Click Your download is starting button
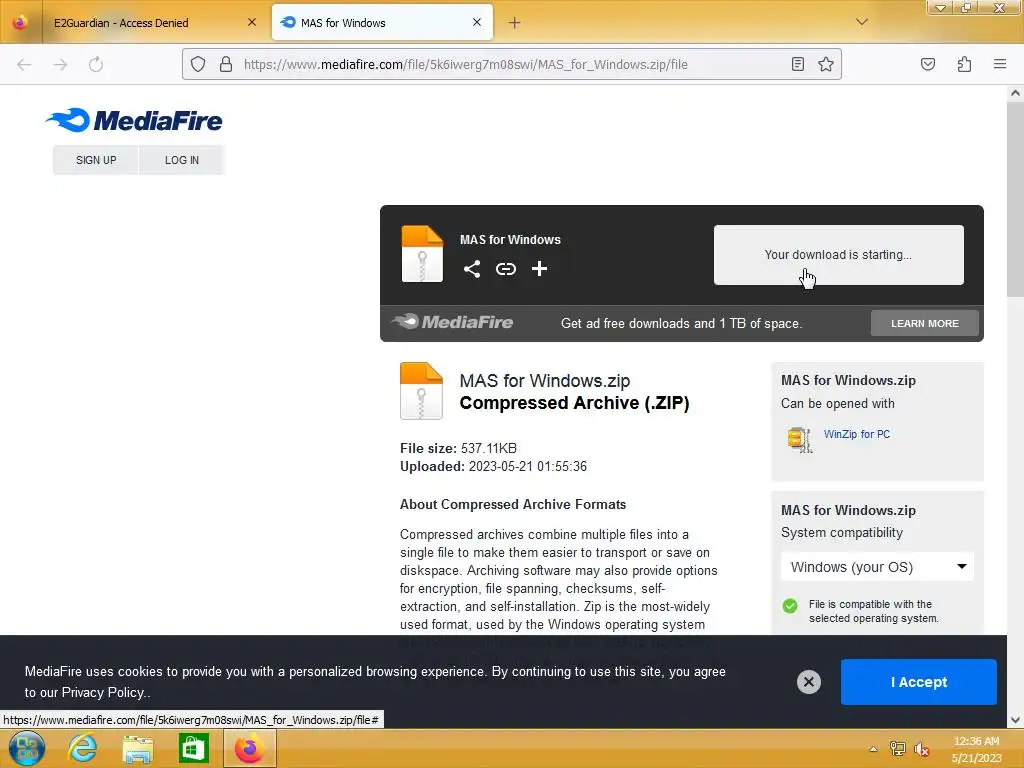The image size is (1024, 768). coord(839,255)
